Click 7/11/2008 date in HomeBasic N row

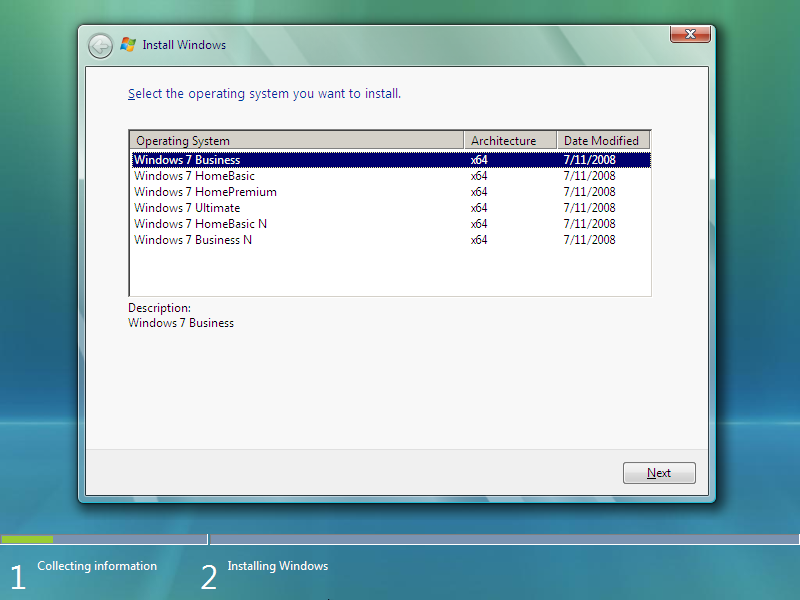(589, 224)
